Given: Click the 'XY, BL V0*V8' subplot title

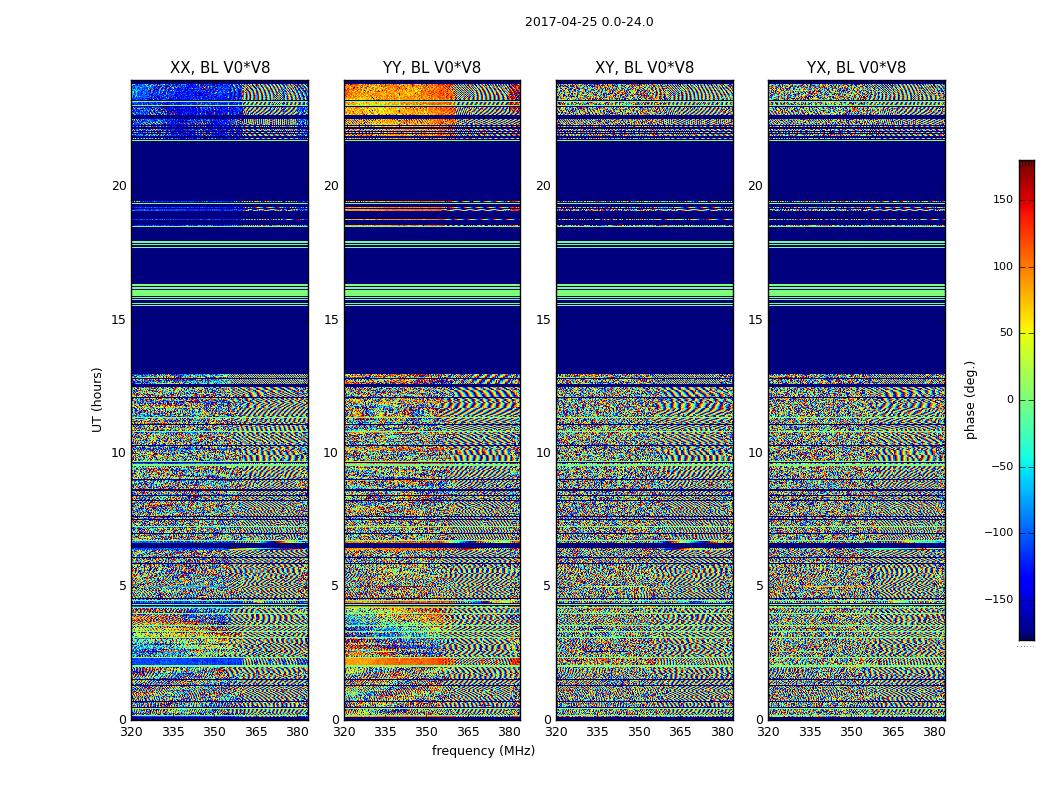Looking at the screenshot, I should [x=644, y=68].
